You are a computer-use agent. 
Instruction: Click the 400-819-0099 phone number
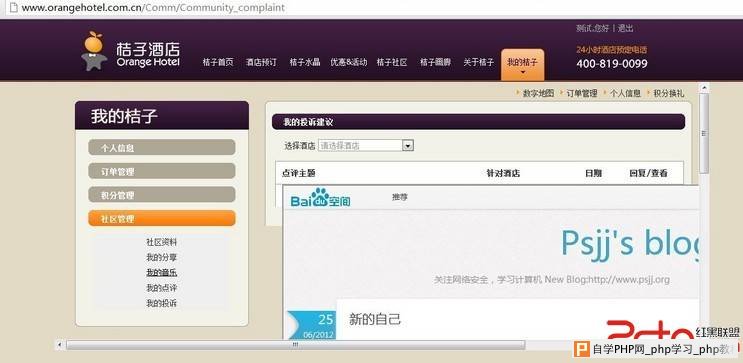612,64
